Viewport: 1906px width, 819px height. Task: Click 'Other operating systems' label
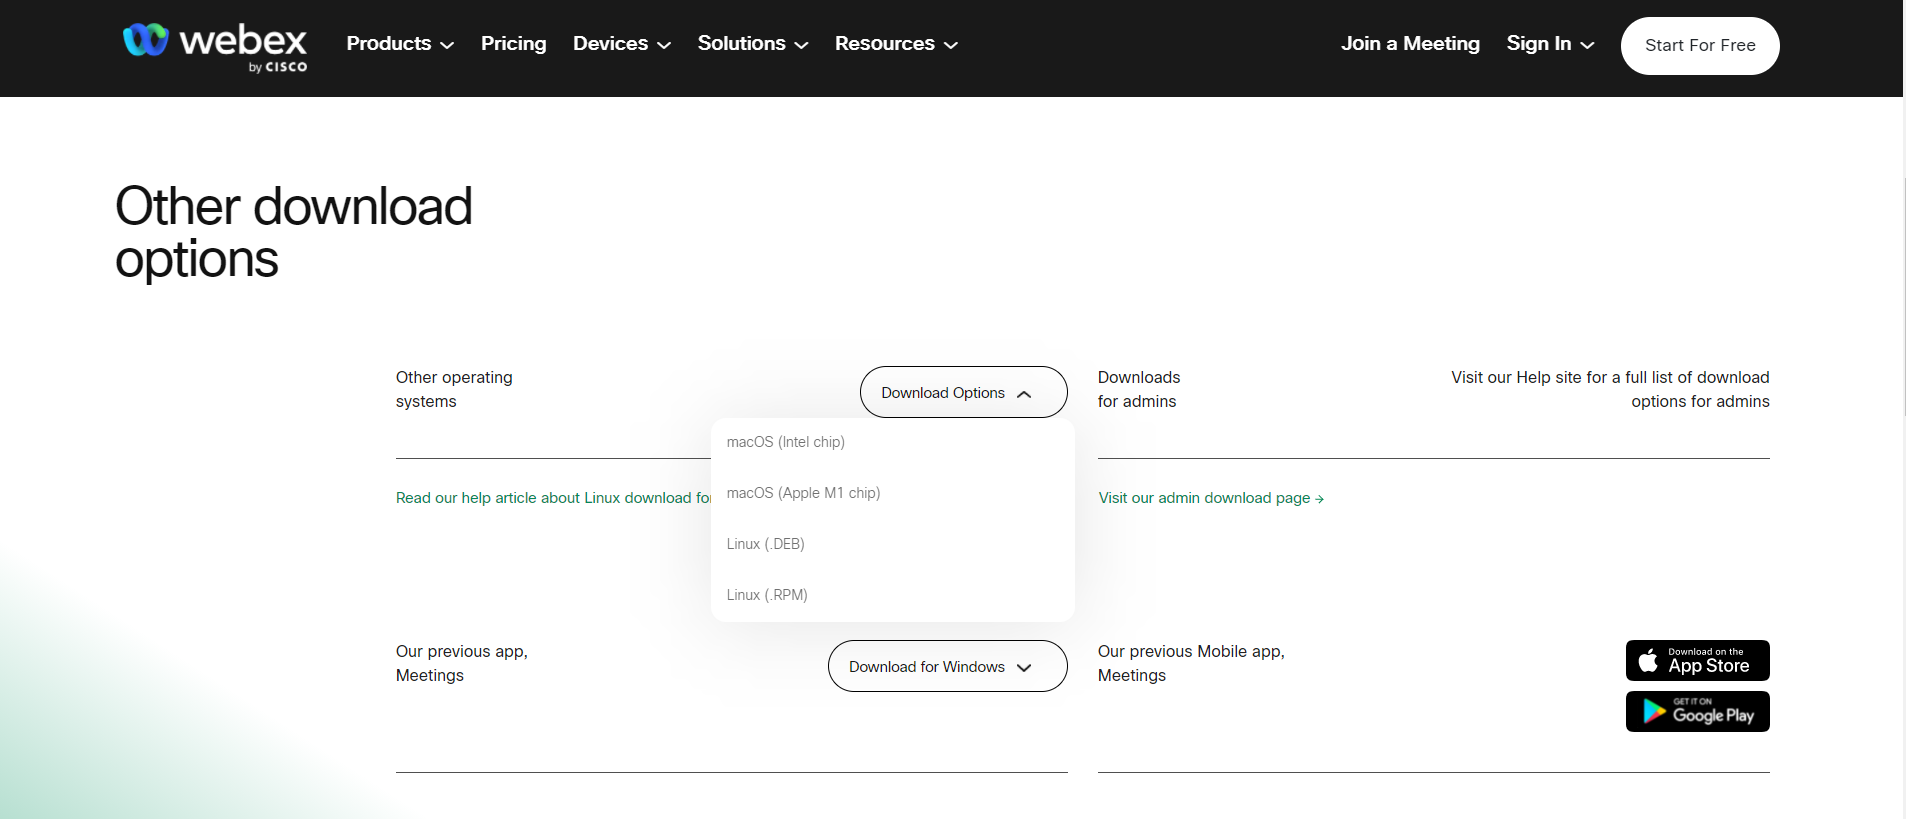pyautogui.click(x=454, y=389)
